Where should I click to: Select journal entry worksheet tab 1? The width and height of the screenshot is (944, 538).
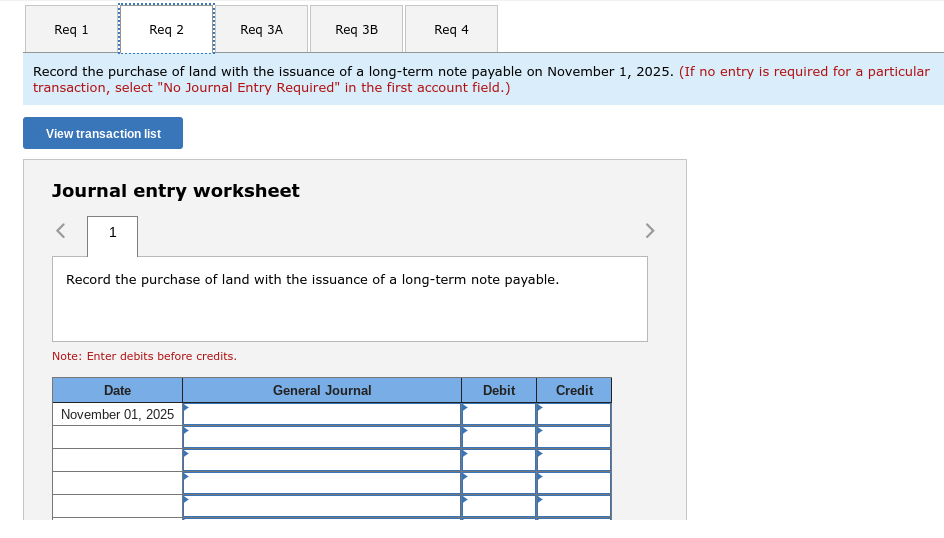coord(113,235)
